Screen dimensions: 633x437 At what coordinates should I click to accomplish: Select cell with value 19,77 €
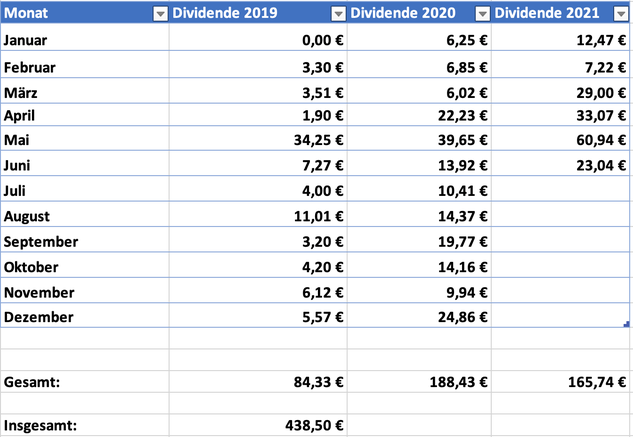[419, 240]
